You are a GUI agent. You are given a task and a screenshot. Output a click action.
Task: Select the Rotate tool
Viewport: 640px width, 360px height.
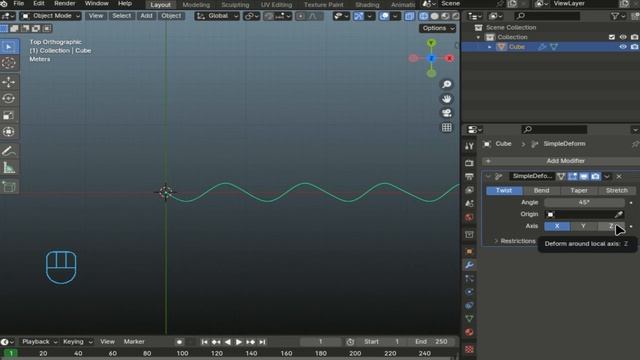[x=9, y=98]
